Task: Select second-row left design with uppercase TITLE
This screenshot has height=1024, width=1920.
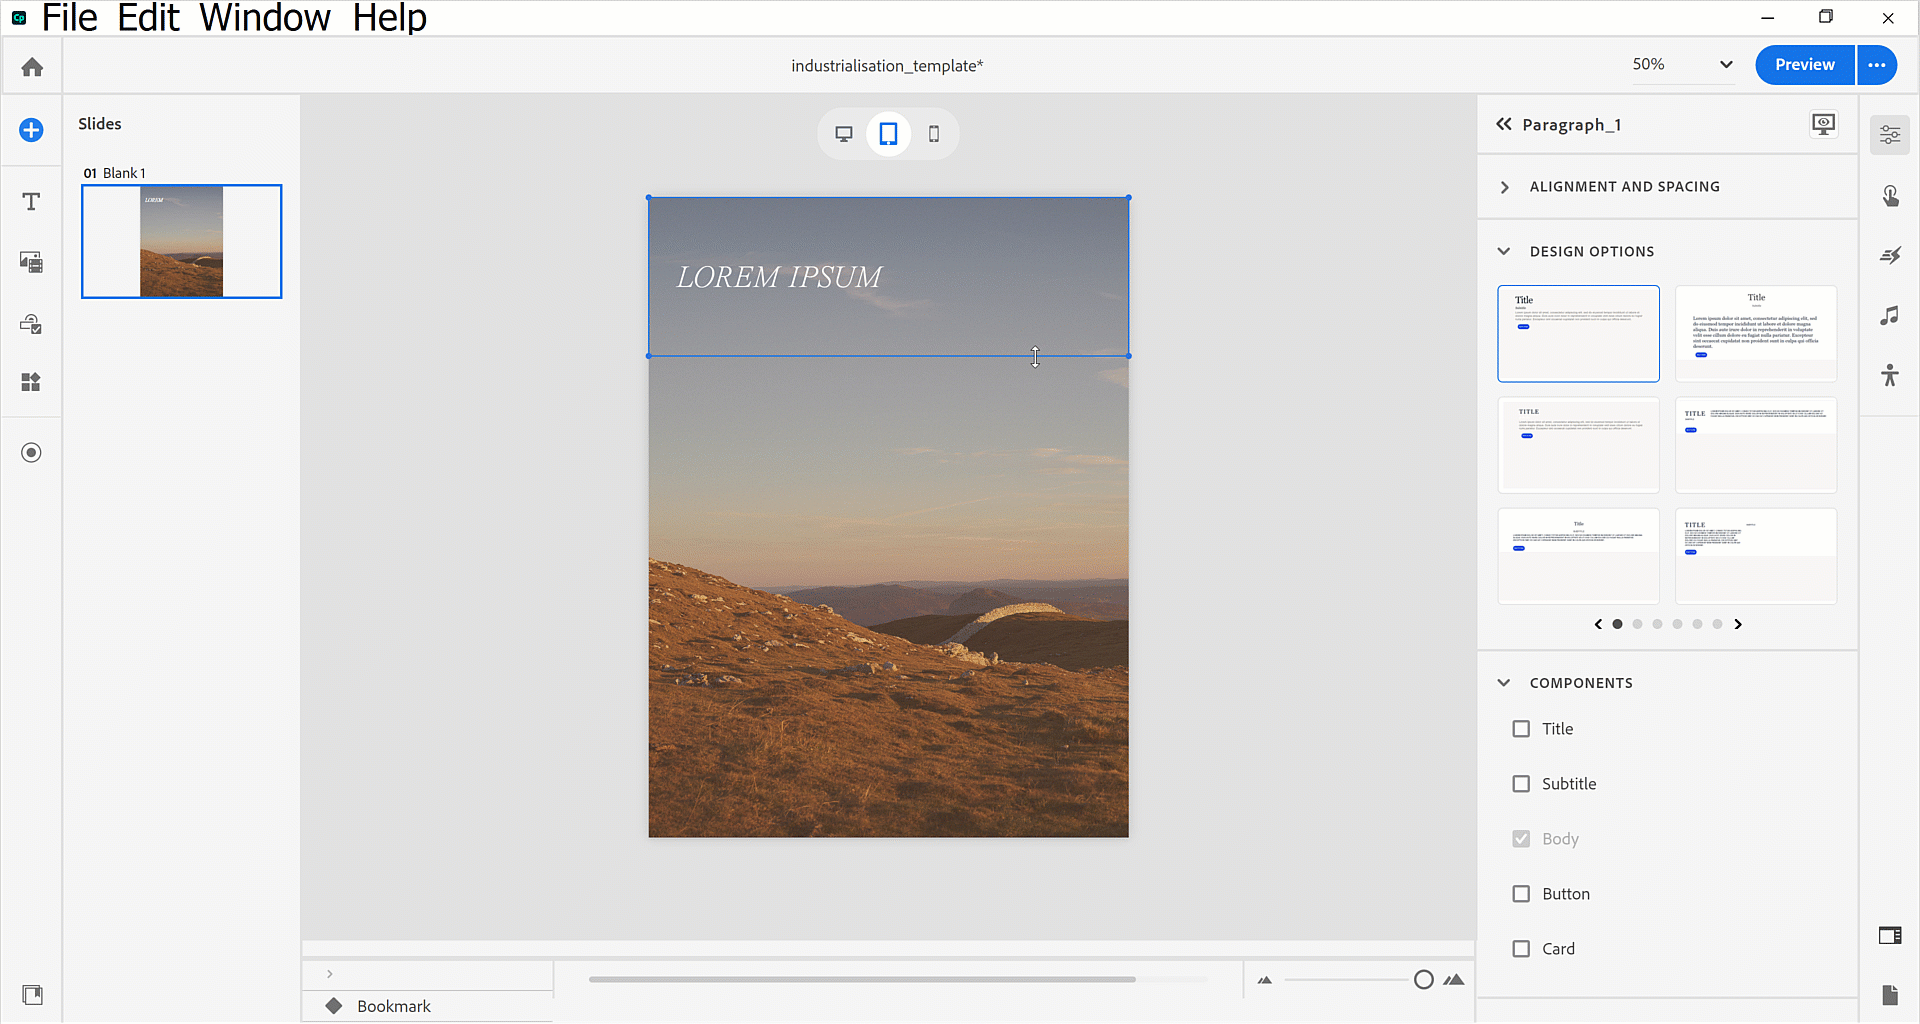Action: coord(1578,445)
